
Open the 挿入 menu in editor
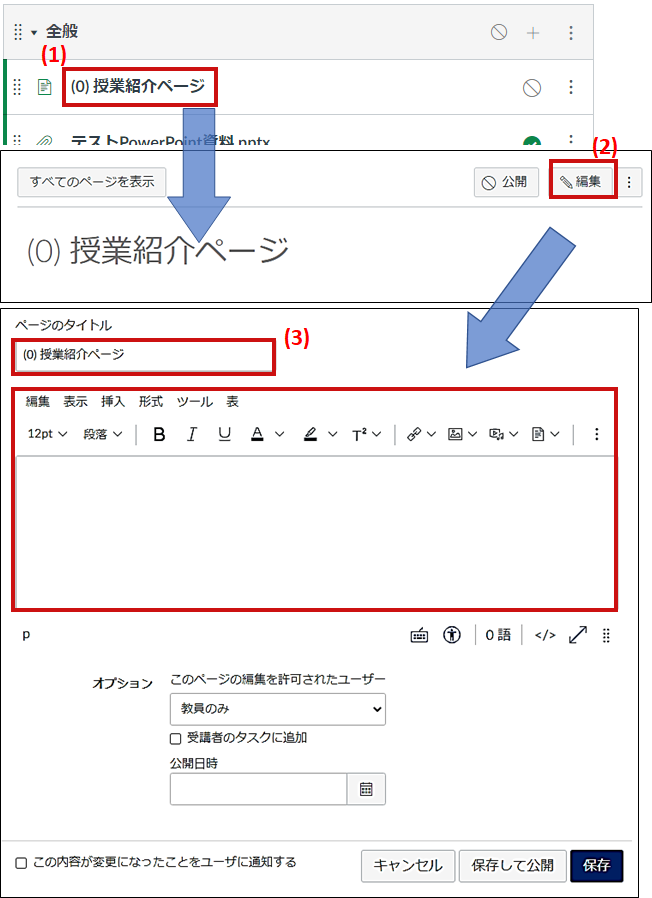(x=113, y=402)
